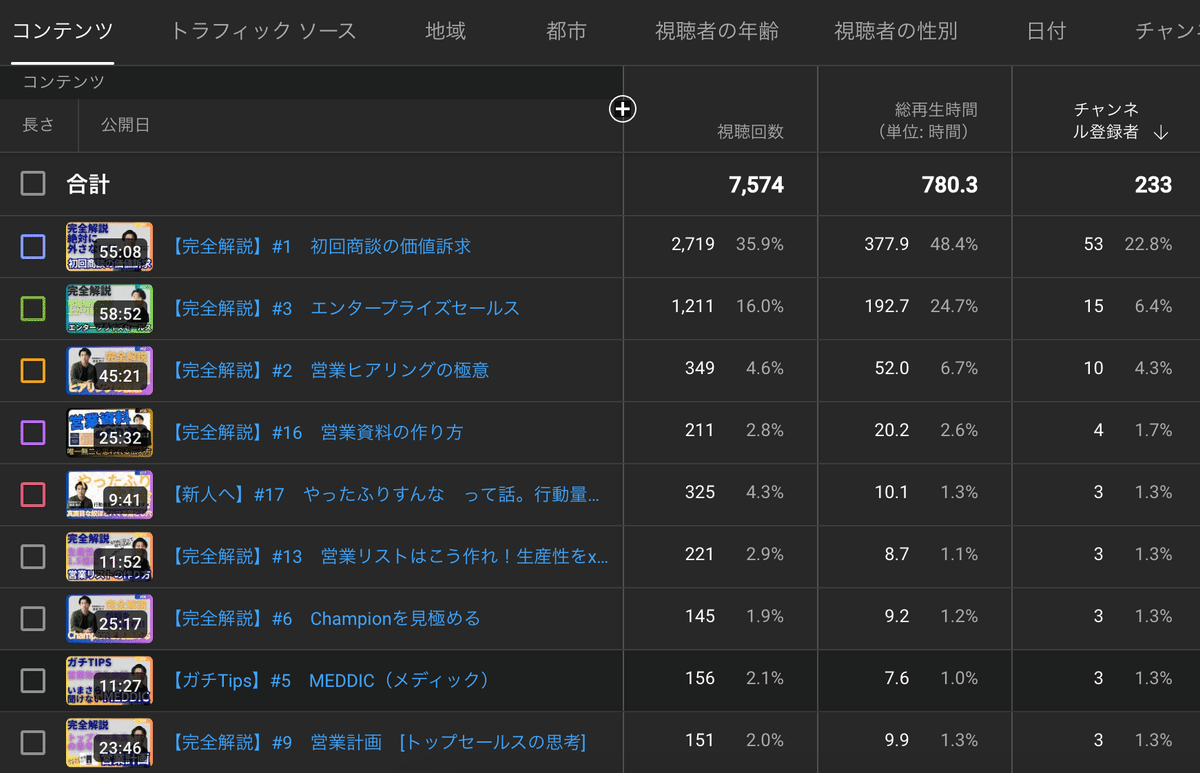Image resolution: width=1200 pixels, height=773 pixels.
Task: Click the plus icon to add a metric
Action: (622, 109)
